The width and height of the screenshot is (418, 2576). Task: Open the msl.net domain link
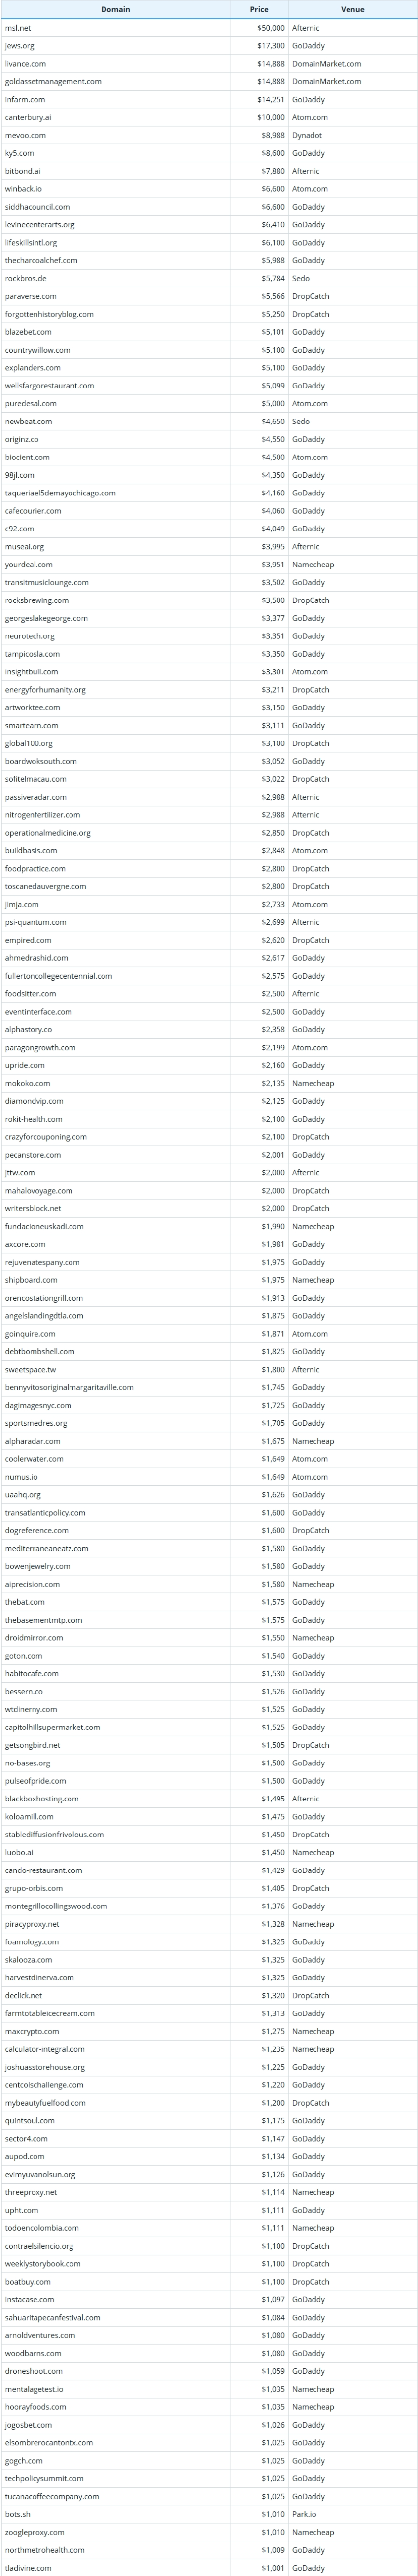coord(18,28)
